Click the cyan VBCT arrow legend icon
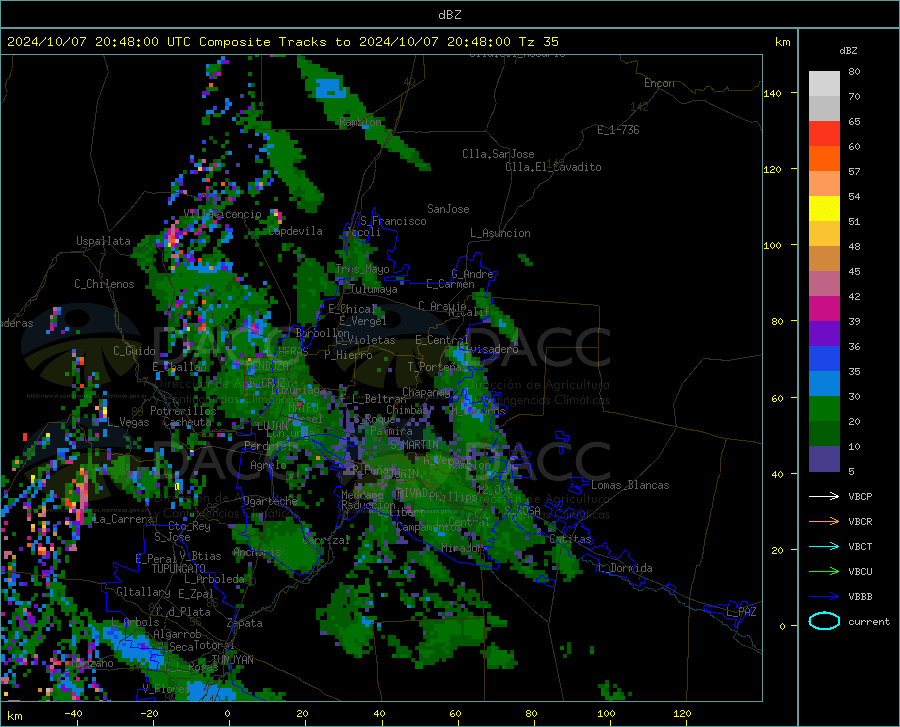This screenshot has height=727, width=900. 824,546
